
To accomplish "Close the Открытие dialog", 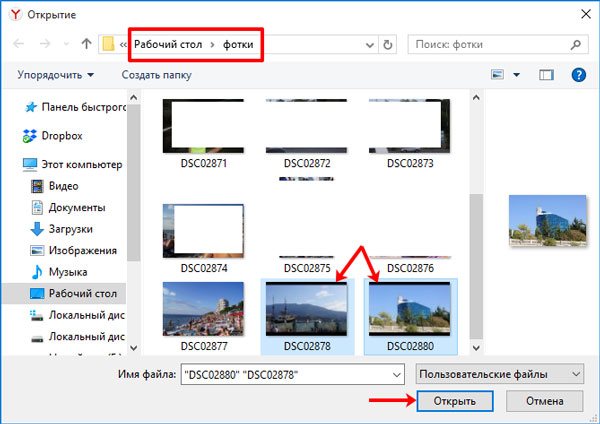I will (585, 15).
